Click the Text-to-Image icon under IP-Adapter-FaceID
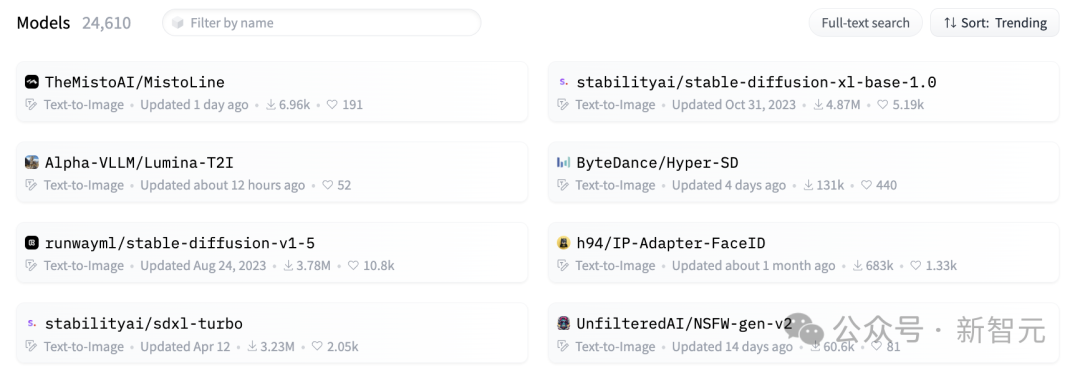This screenshot has width=1080, height=373. 563,266
